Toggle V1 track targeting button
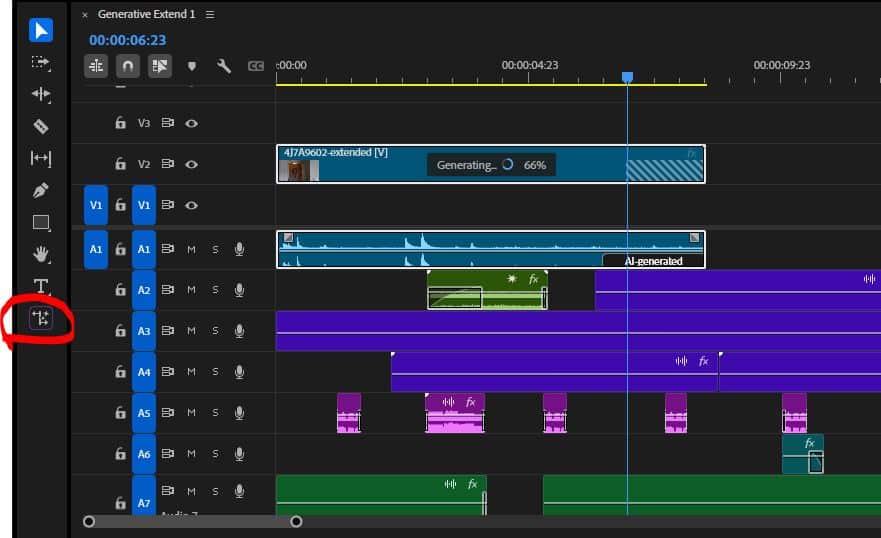The width and height of the screenshot is (881, 538). [x=144, y=205]
